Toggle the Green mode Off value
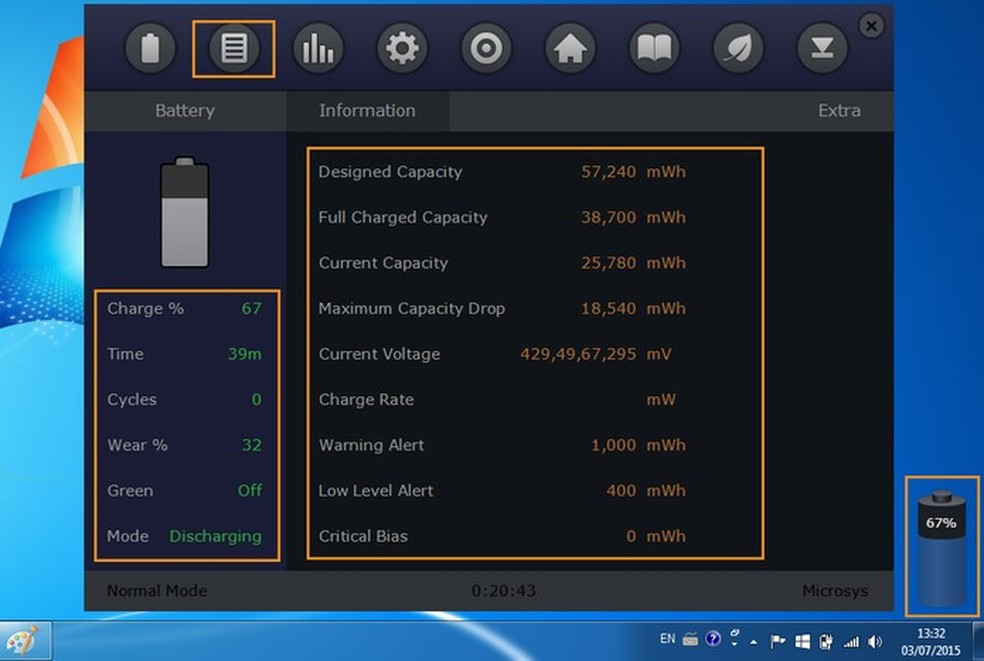This screenshot has height=661, width=984. click(x=250, y=491)
